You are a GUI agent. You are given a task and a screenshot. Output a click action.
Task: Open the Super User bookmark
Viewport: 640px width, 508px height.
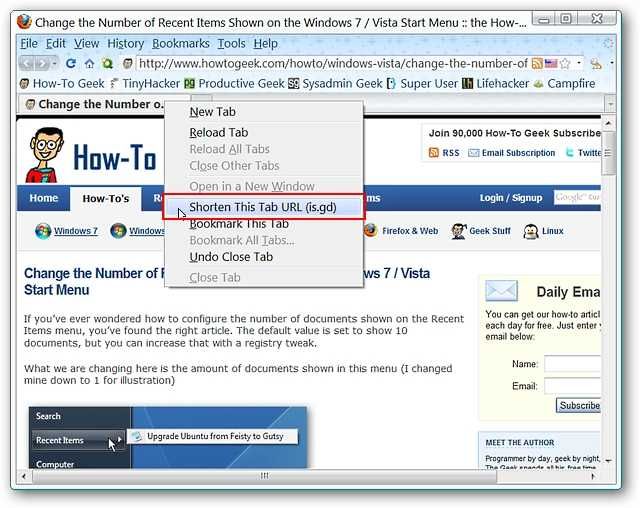[422, 84]
